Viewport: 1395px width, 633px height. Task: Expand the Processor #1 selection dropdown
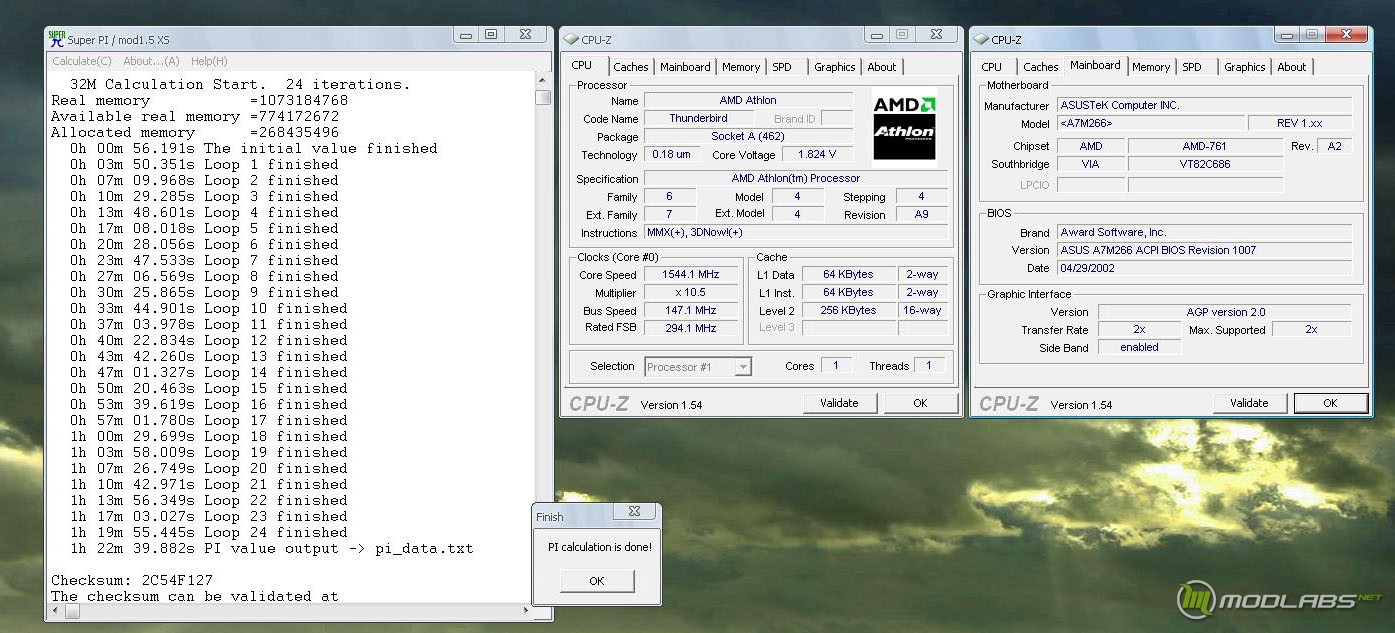click(x=743, y=367)
